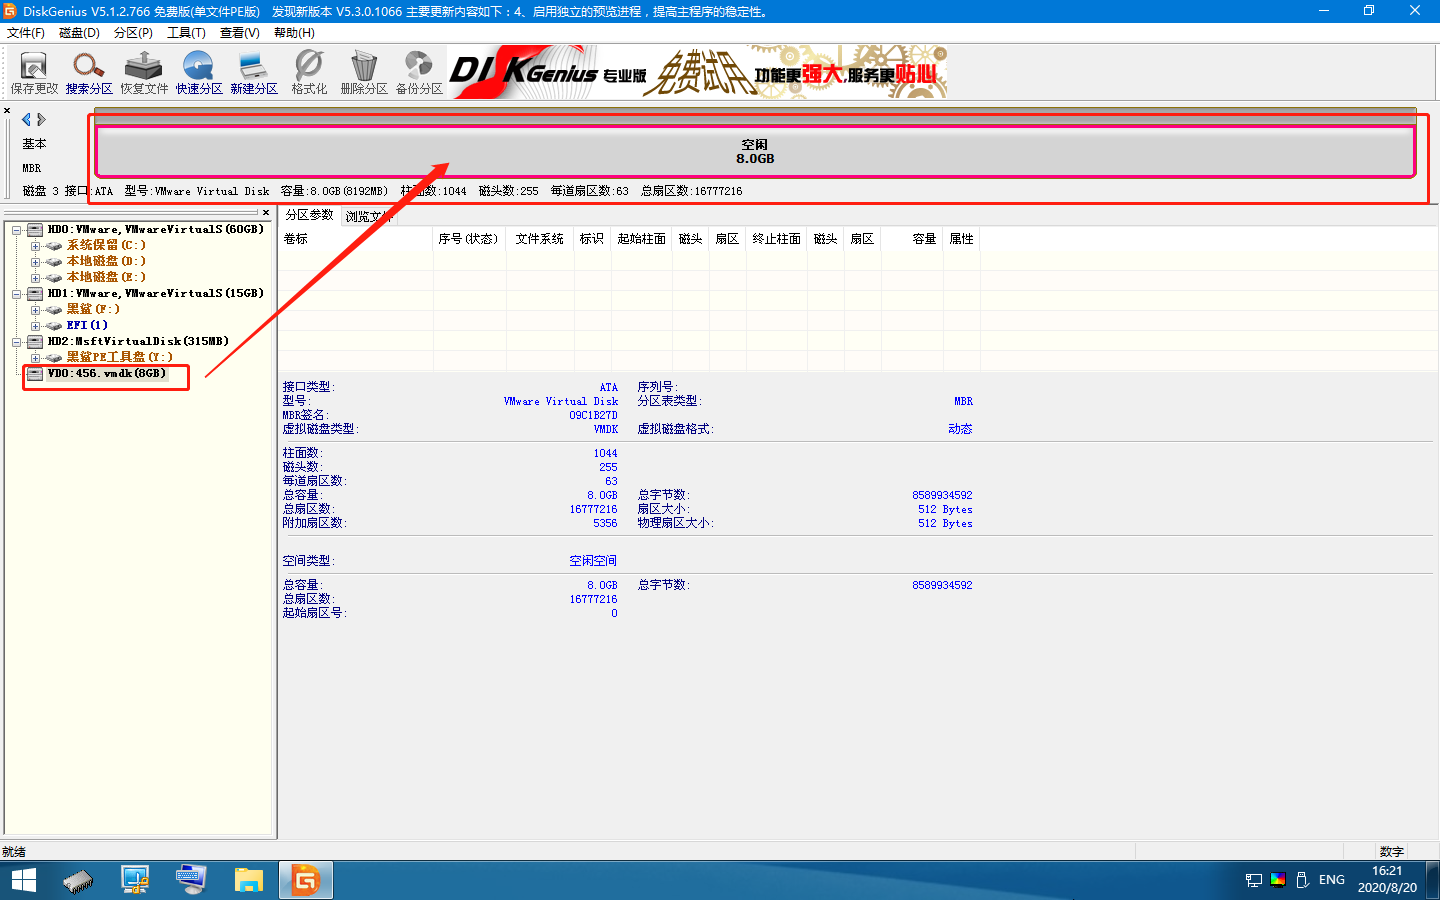Screen dimensions: 1440x900
Task: Select the 8.0GB free space block
Action: coord(755,152)
